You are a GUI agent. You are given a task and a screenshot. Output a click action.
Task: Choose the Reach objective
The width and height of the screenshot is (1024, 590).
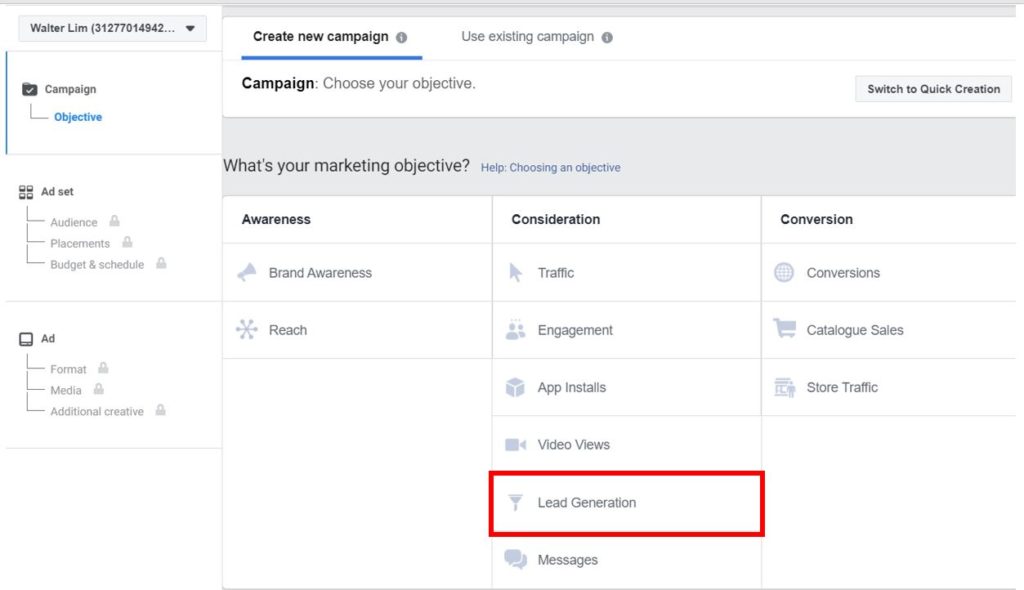tap(286, 329)
